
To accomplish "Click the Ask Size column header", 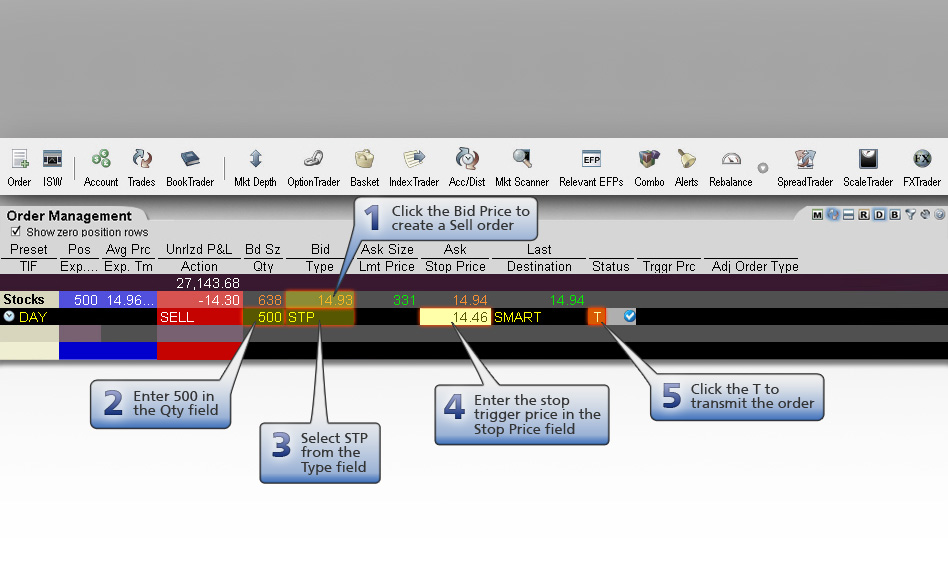I will [387, 249].
